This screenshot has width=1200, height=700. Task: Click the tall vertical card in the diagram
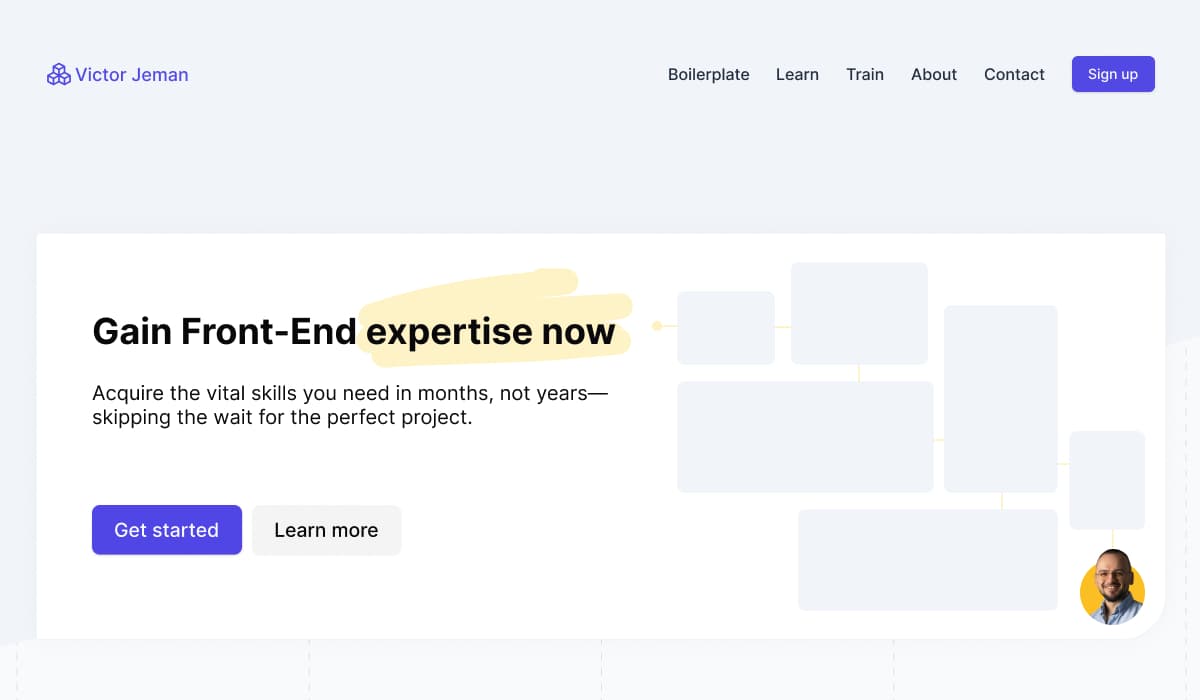1000,398
